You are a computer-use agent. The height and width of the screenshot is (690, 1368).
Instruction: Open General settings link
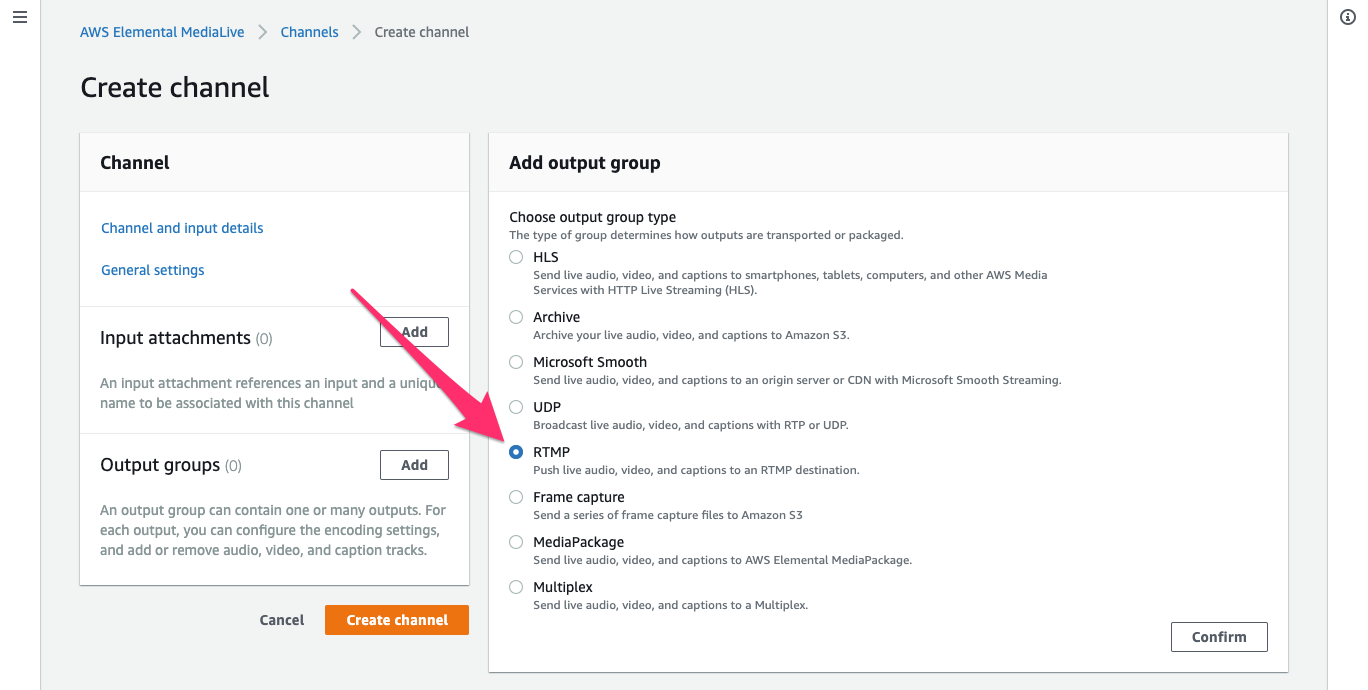click(x=153, y=270)
